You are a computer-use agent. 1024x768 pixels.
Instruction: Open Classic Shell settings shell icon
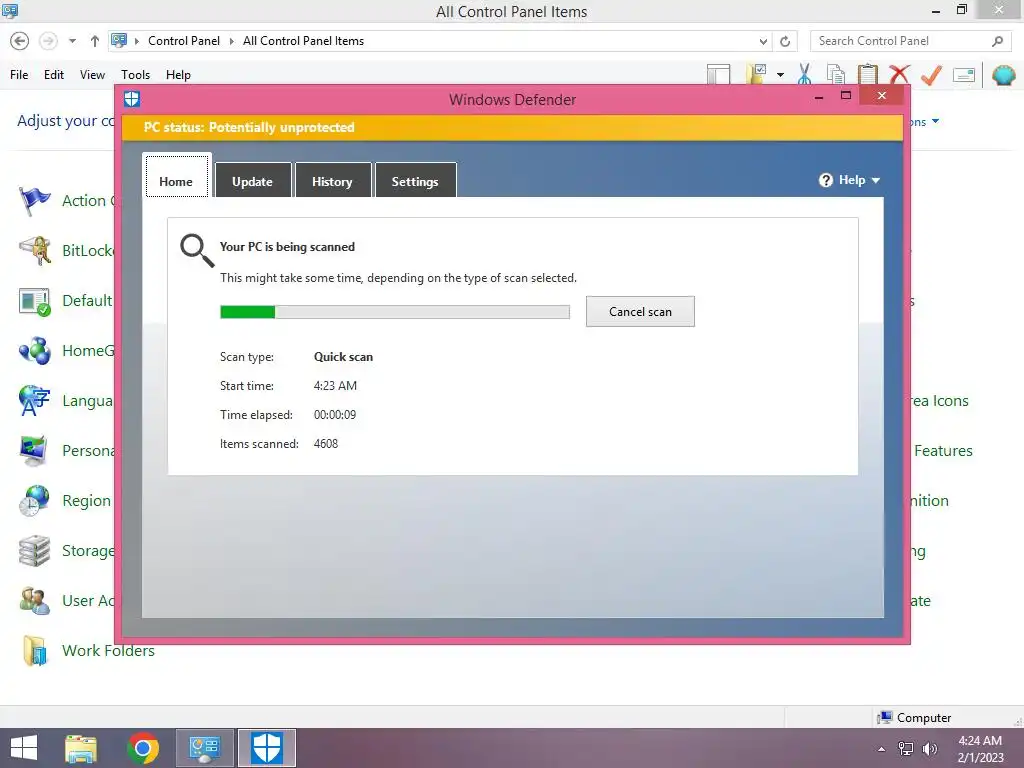pos(1004,74)
